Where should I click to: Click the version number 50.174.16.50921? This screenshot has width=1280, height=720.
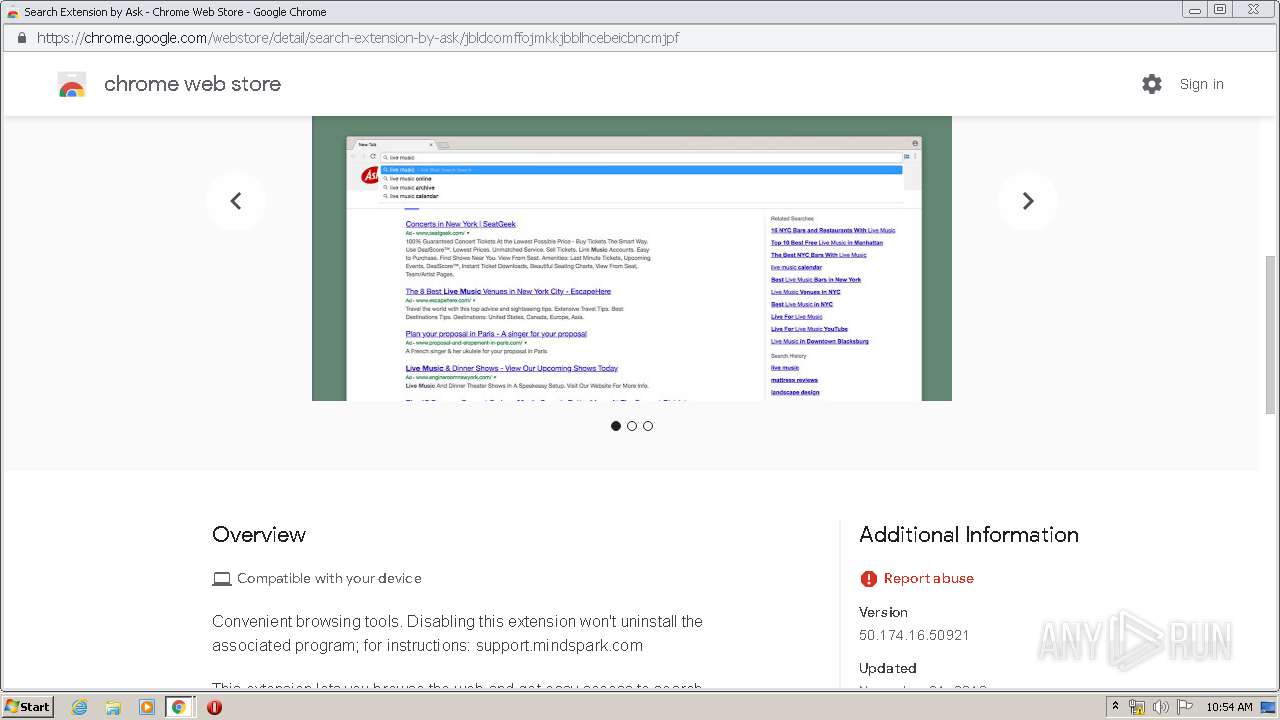pos(914,635)
